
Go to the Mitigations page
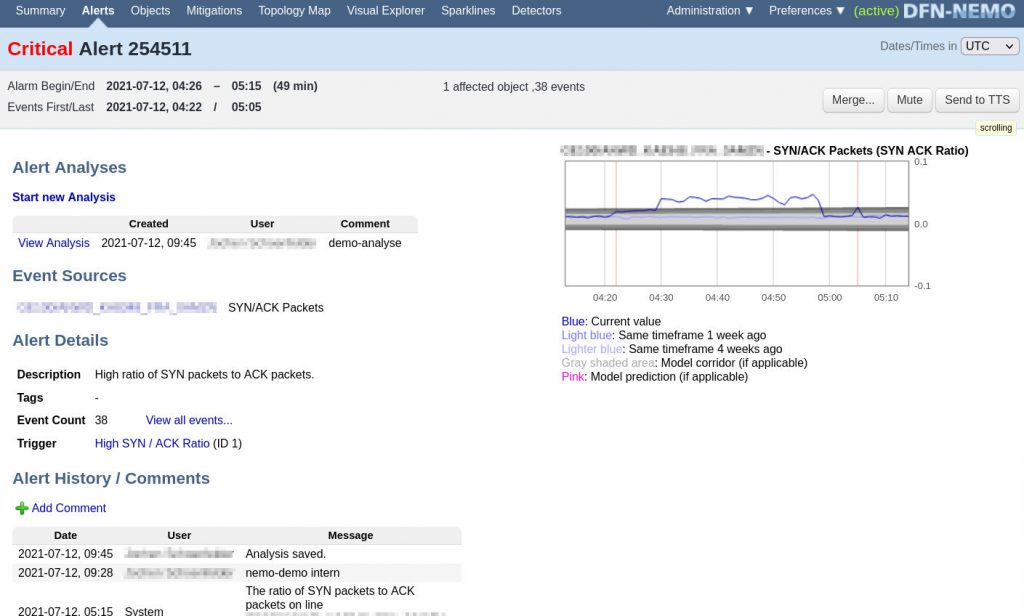point(214,11)
